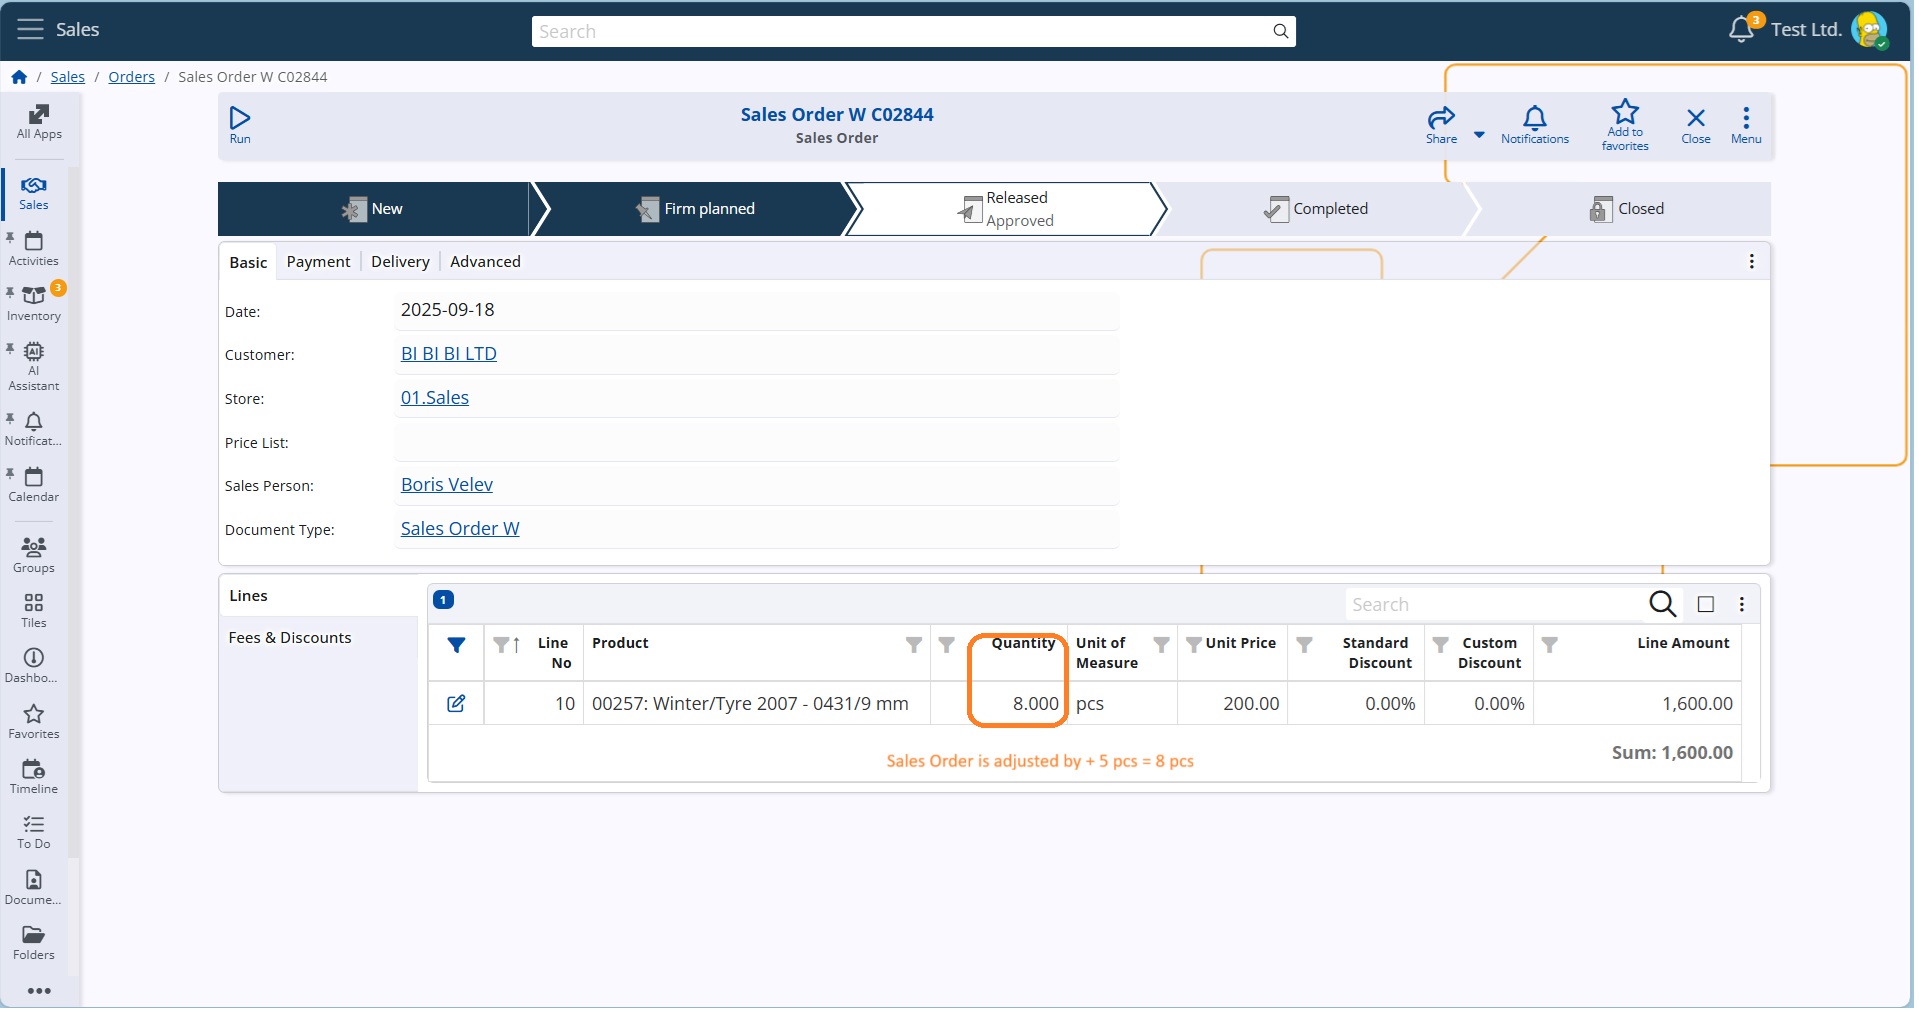
Task: Open the To Do list
Action: 34,832
